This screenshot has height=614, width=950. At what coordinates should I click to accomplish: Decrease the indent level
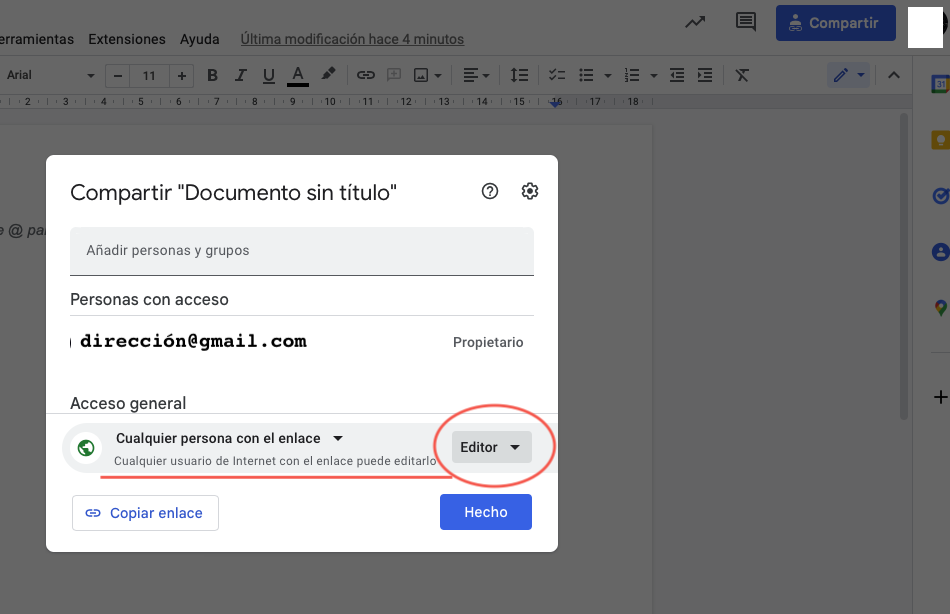[x=677, y=75]
